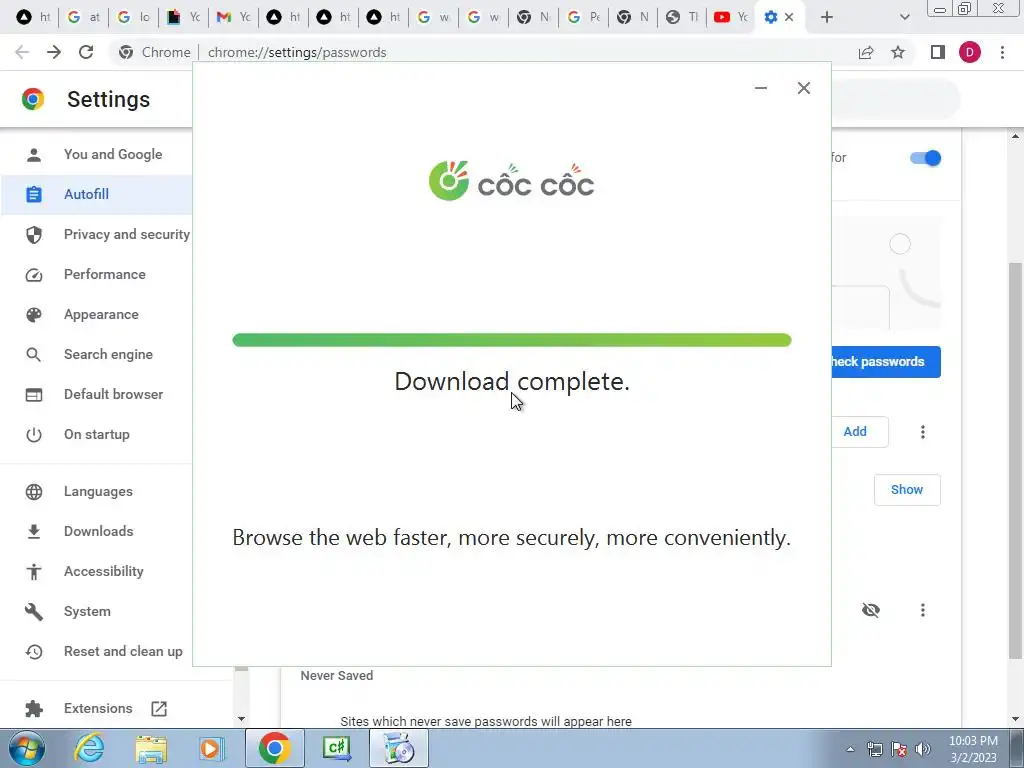Click the Reset and clean up icon

(33, 651)
